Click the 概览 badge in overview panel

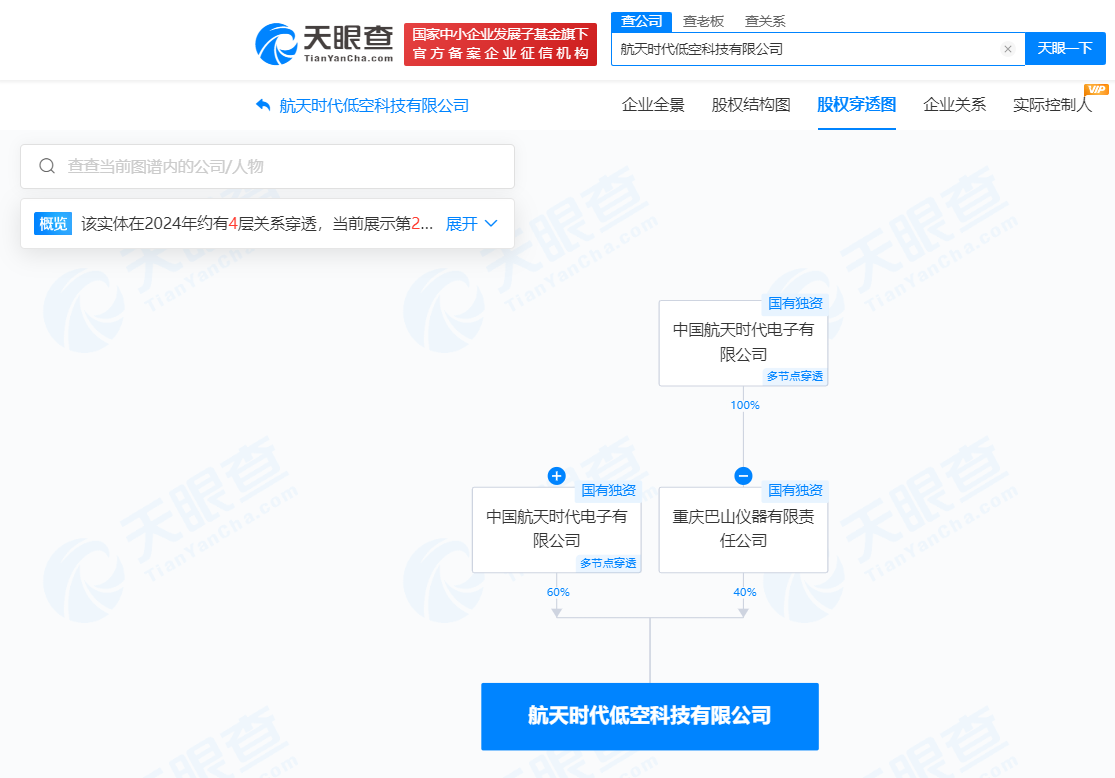53,224
